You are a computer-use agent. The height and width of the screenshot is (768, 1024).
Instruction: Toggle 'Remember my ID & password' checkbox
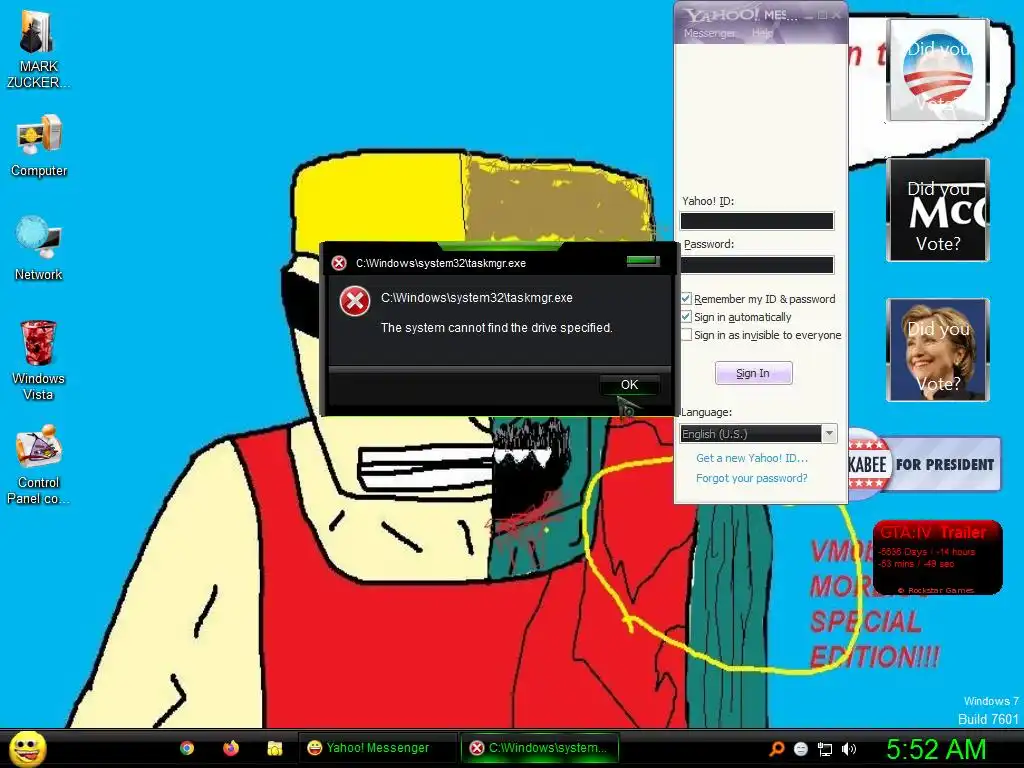[x=686, y=298]
